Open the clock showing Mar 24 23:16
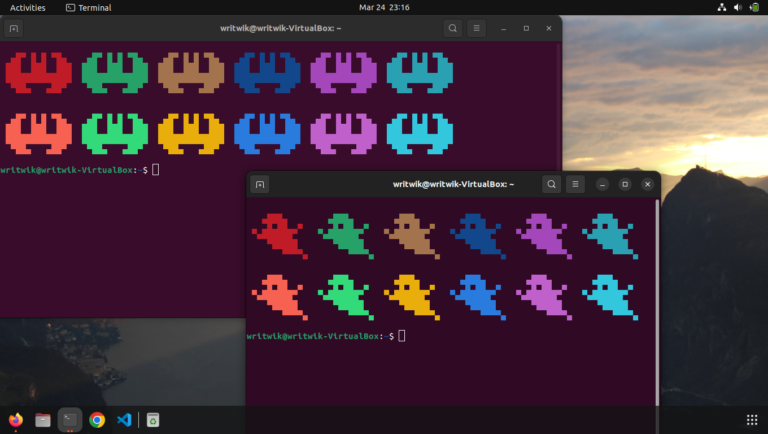The width and height of the screenshot is (768, 434). [x=383, y=7]
